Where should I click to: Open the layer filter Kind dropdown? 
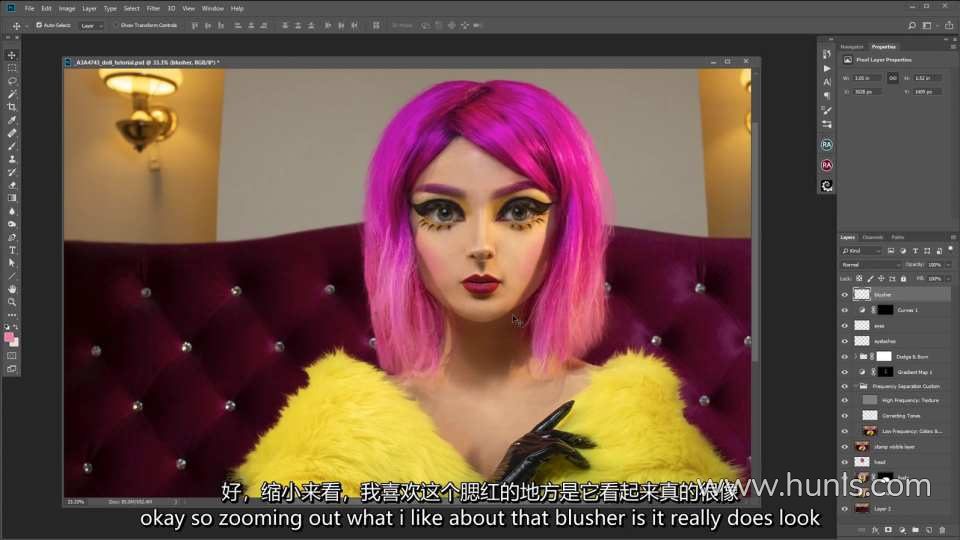tap(861, 251)
